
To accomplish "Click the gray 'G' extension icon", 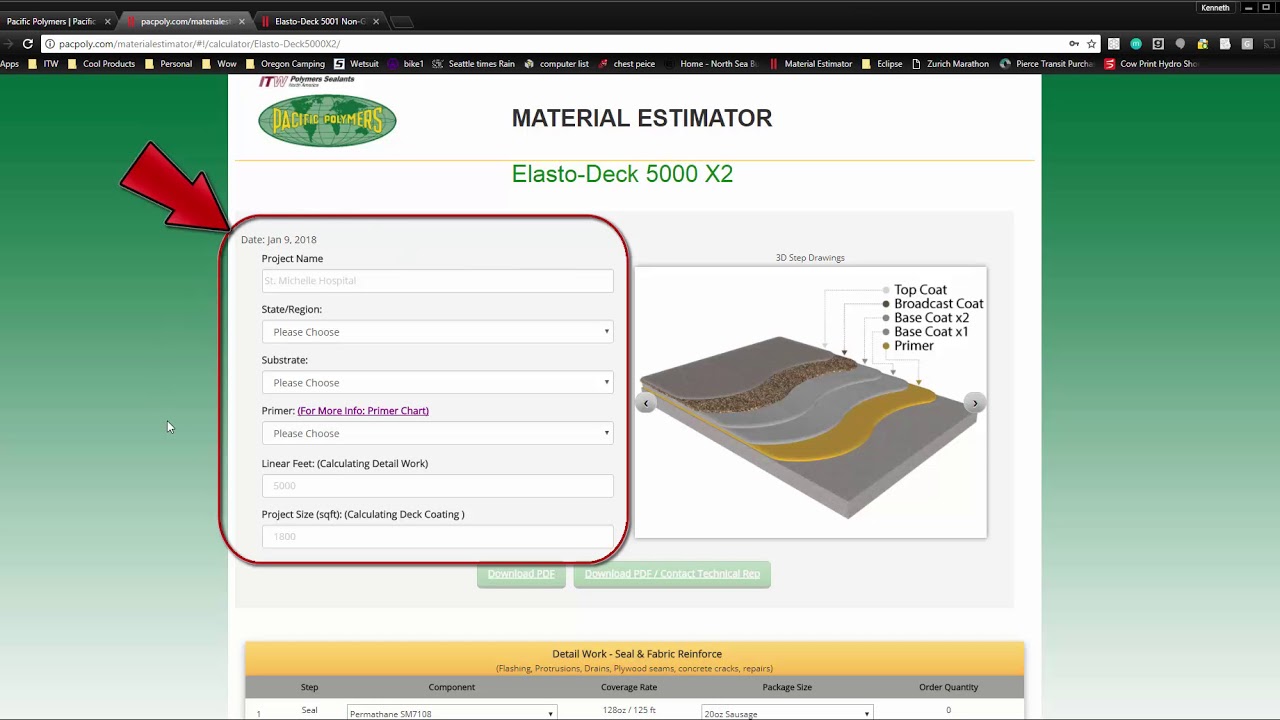I will pos(1247,44).
